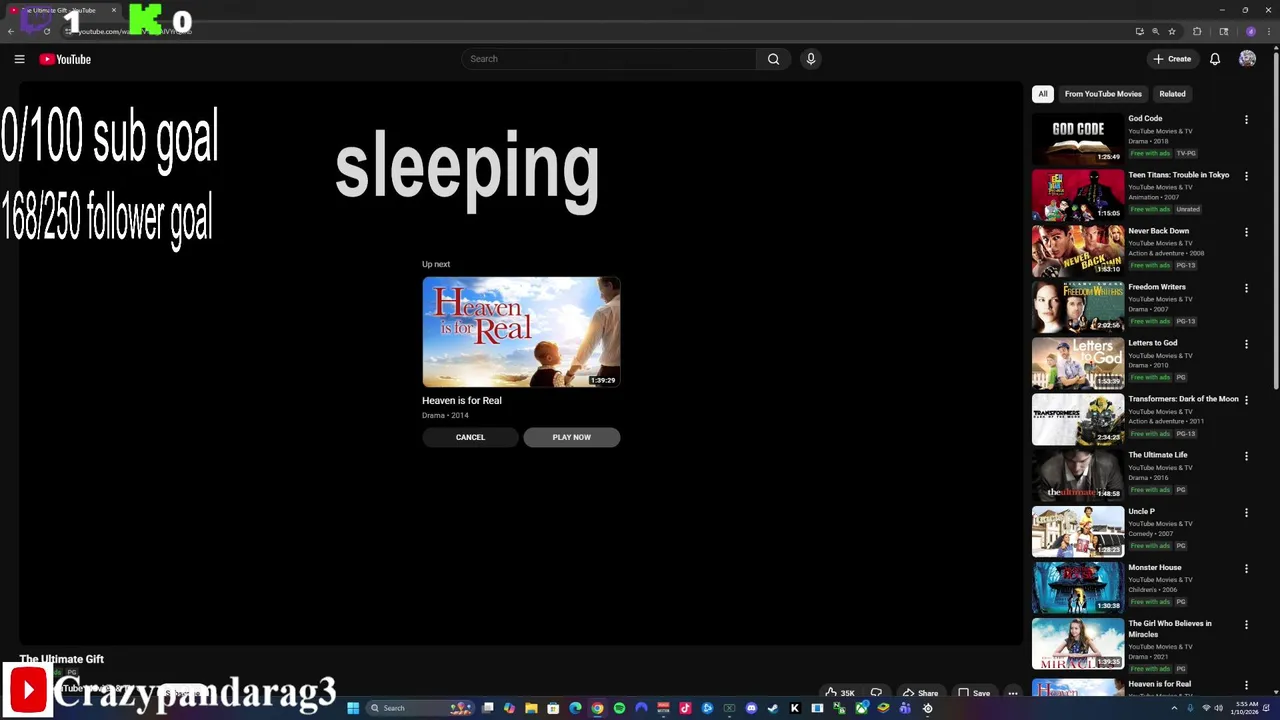
Task: Click the browser address bar URL
Action: [x=135, y=31]
